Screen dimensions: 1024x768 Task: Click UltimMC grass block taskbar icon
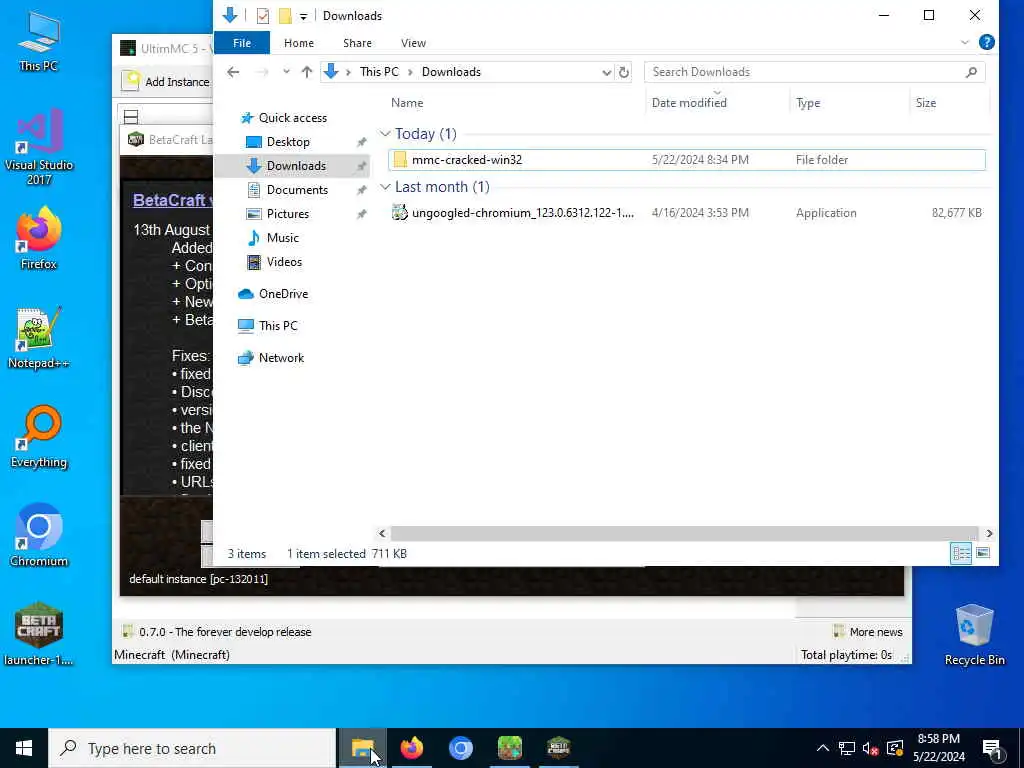[509, 748]
